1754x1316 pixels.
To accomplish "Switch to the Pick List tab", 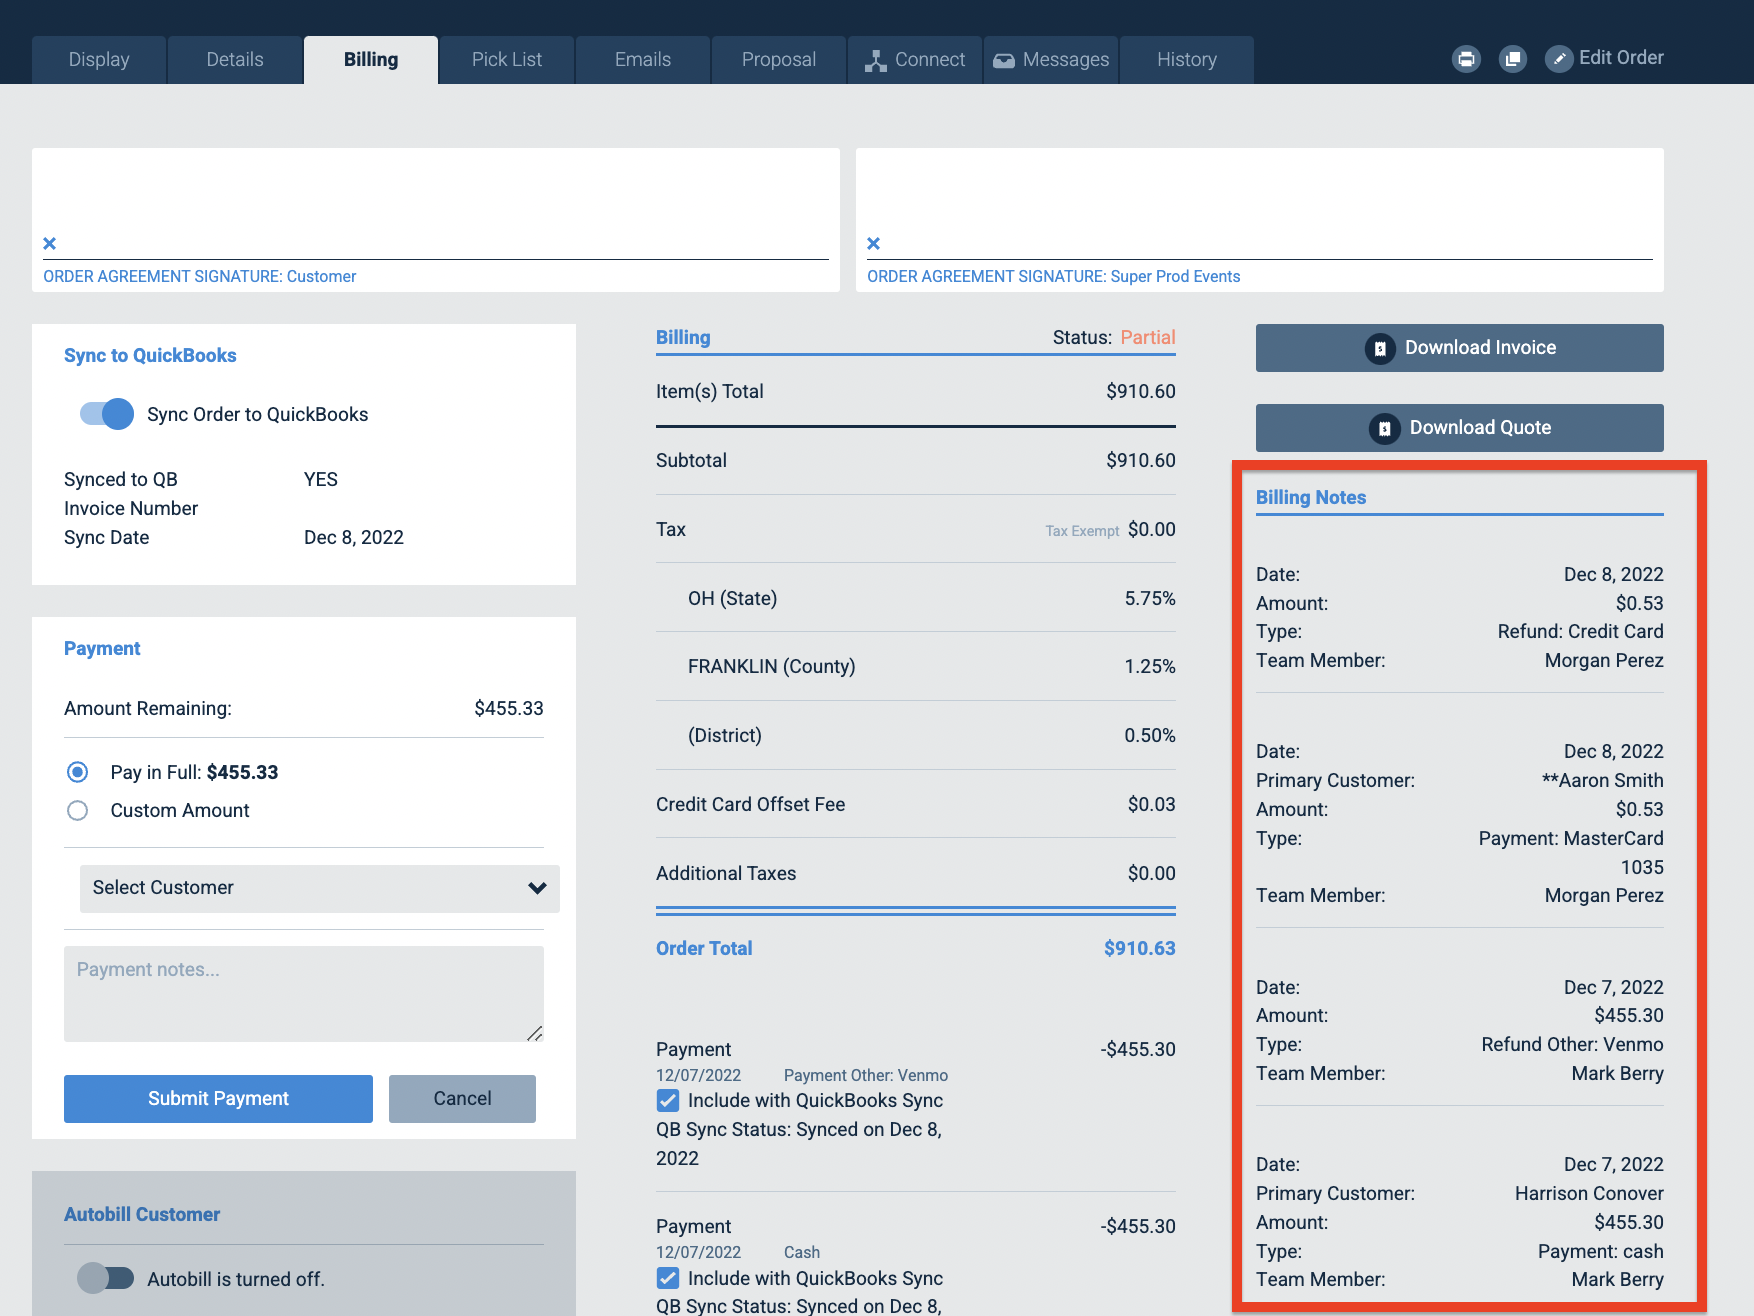I will tap(507, 60).
